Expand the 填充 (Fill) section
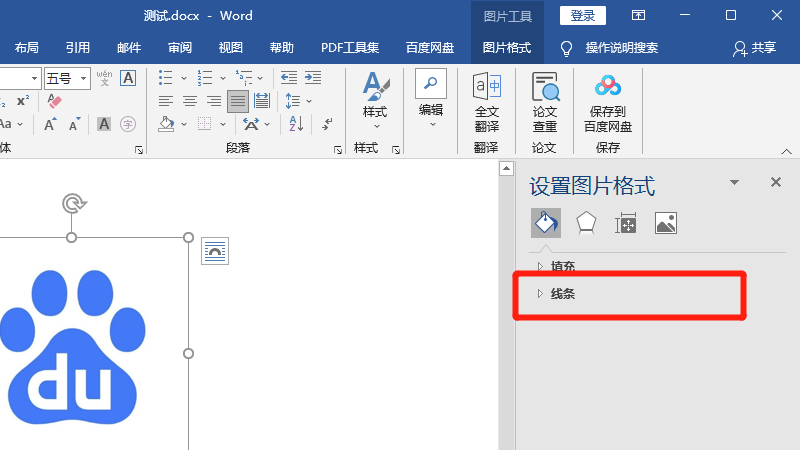The image size is (800, 450). (563, 267)
